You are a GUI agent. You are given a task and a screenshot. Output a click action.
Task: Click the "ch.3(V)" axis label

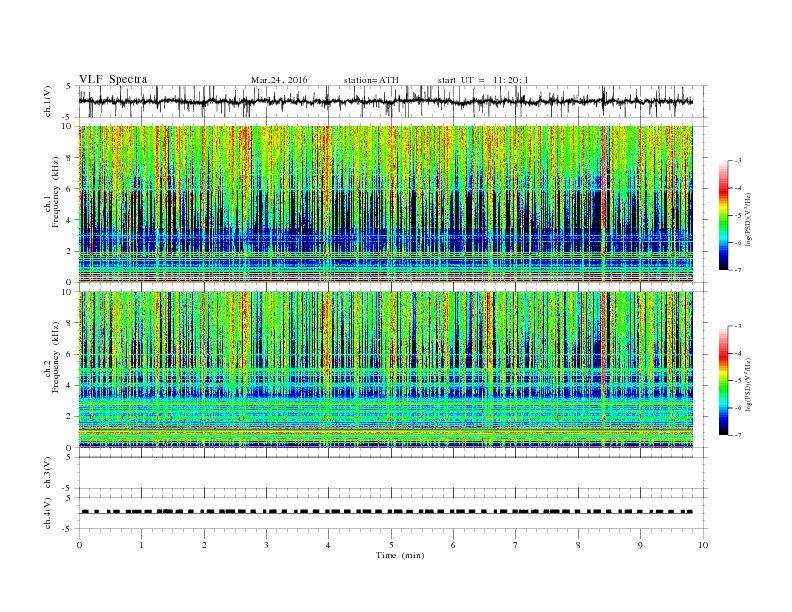tap(48, 473)
